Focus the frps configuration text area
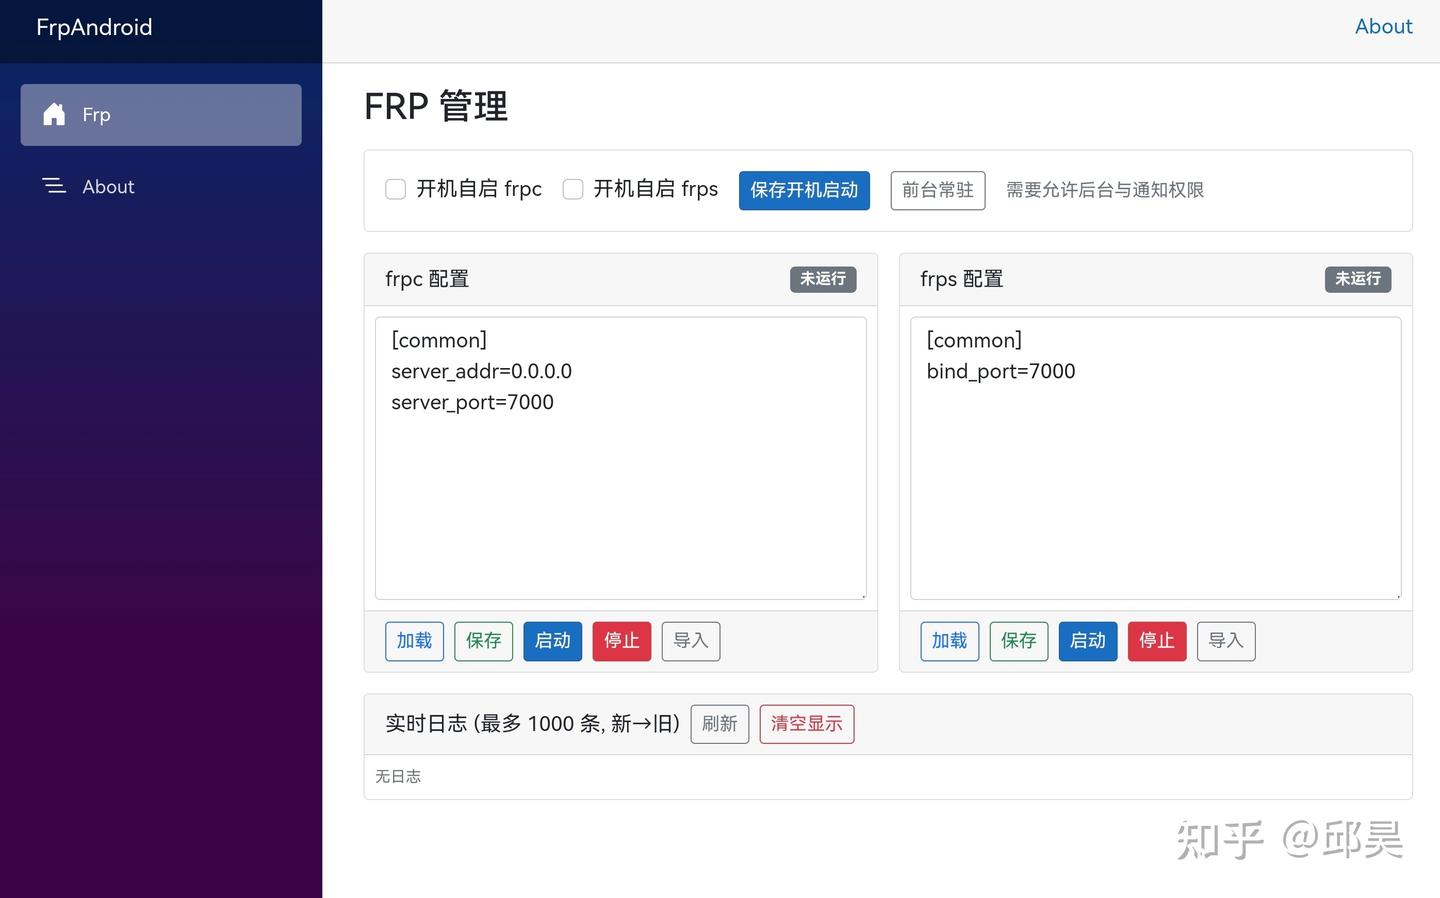Screen dimensions: 1440x898 tap(1156, 458)
